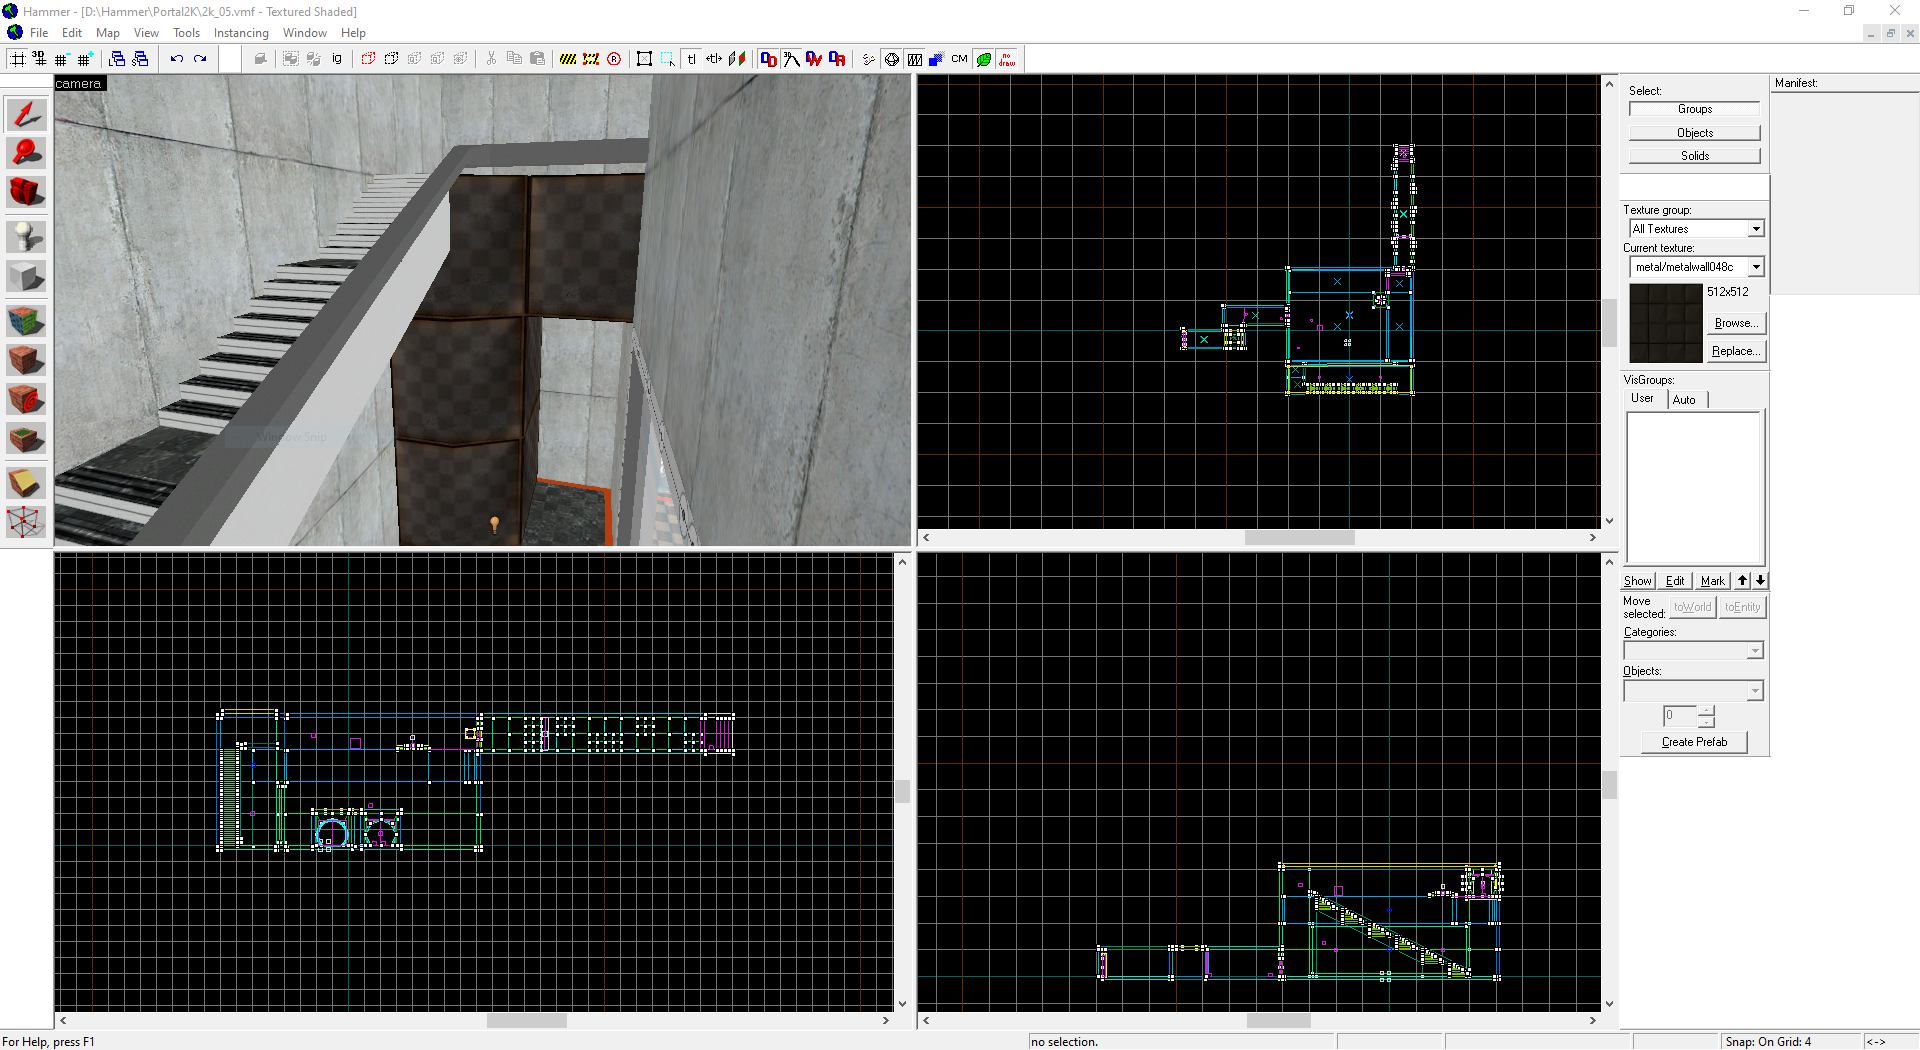This screenshot has width=1920, height=1050.
Task: Click Save Window State icon
Action: tap(140, 59)
